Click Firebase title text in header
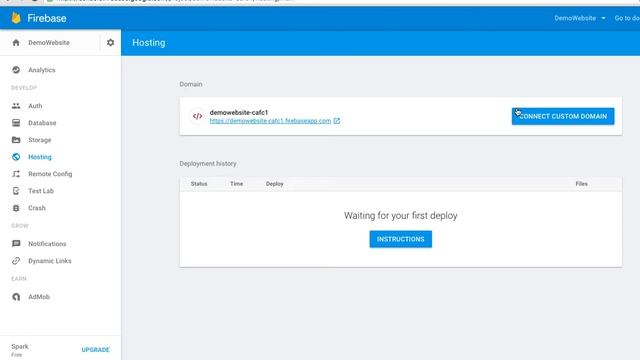 tap(47, 18)
